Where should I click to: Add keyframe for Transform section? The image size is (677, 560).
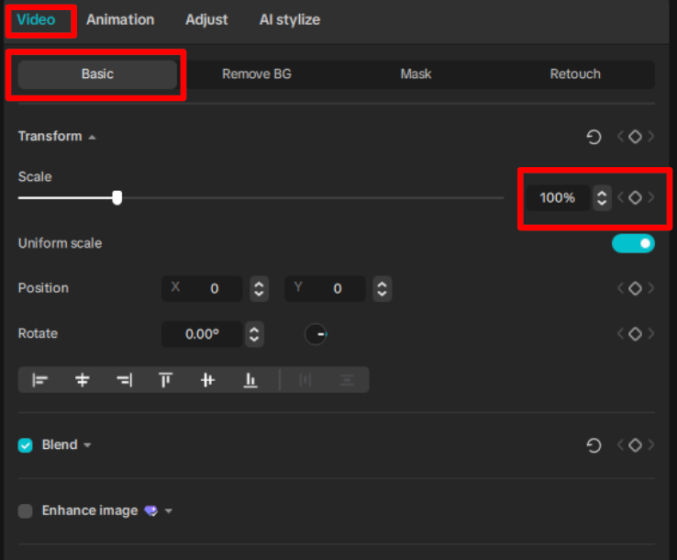[x=635, y=137]
